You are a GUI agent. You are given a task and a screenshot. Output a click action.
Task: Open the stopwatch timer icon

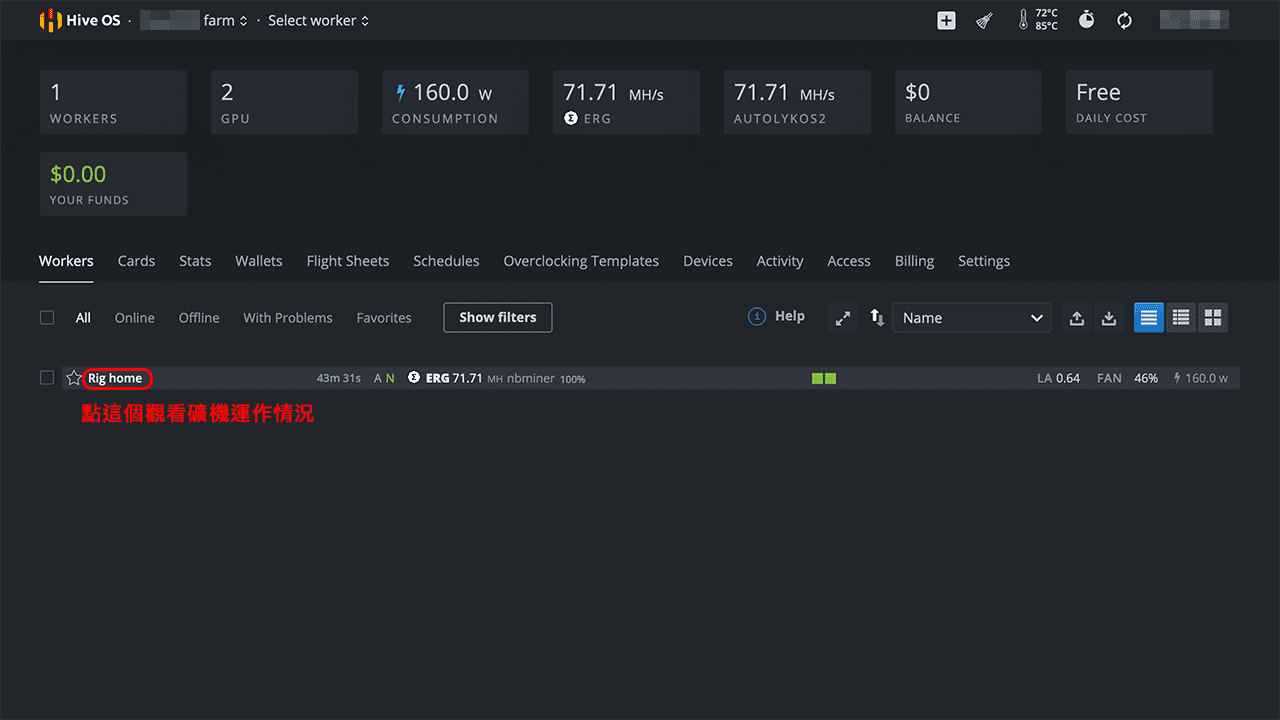point(1086,20)
